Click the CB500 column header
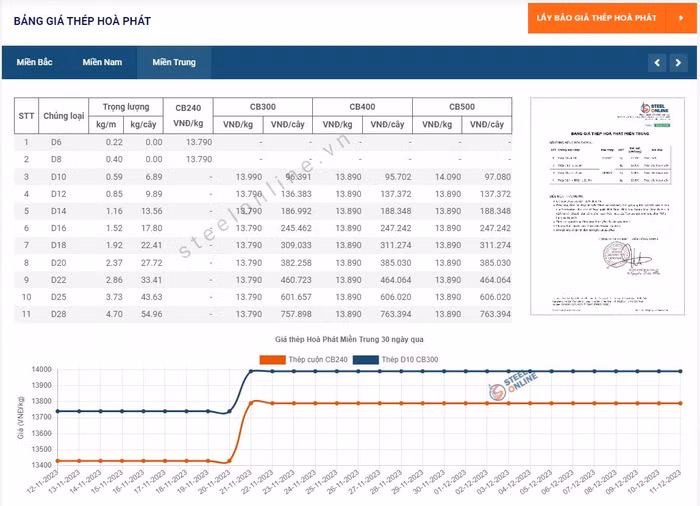The image size is (700, 506). click(x=461, y=106)
